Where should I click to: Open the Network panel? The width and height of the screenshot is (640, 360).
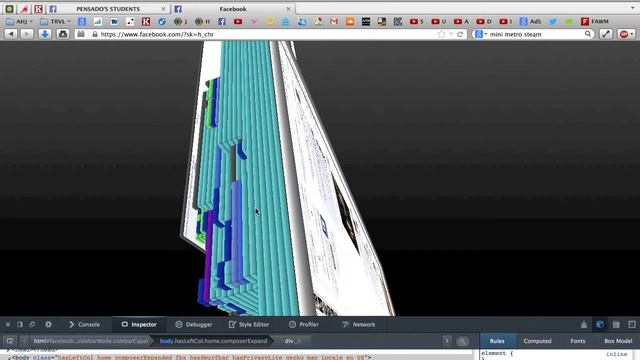click(359, 324)
